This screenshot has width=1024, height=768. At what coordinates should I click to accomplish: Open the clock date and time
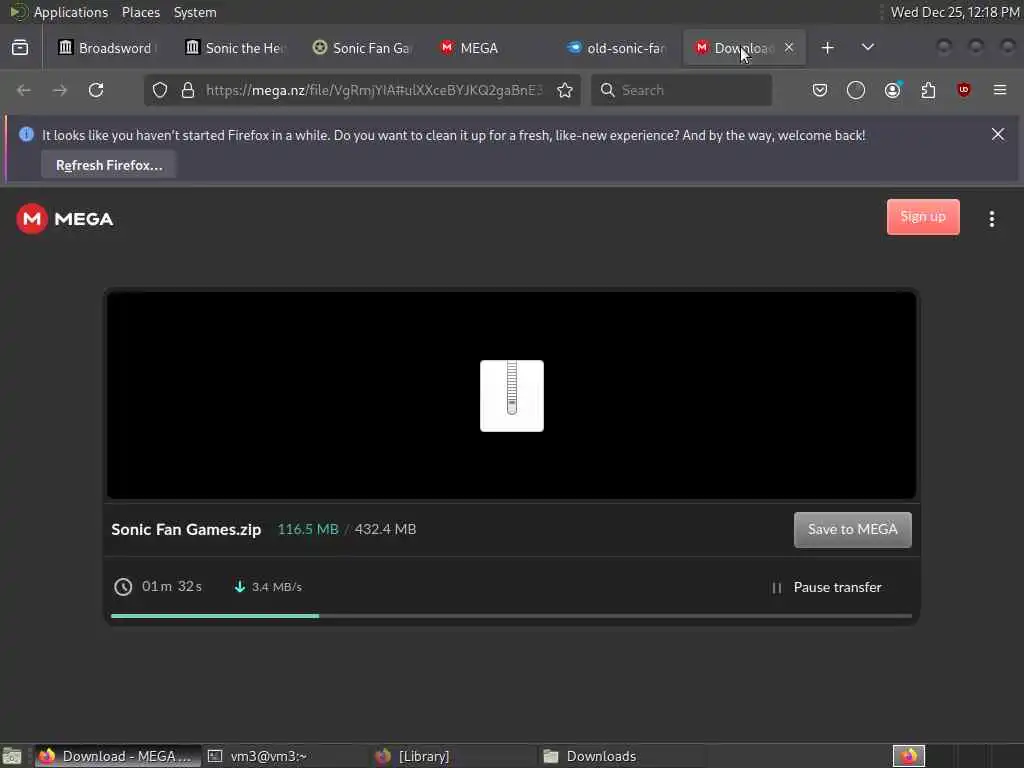(955, 12)
